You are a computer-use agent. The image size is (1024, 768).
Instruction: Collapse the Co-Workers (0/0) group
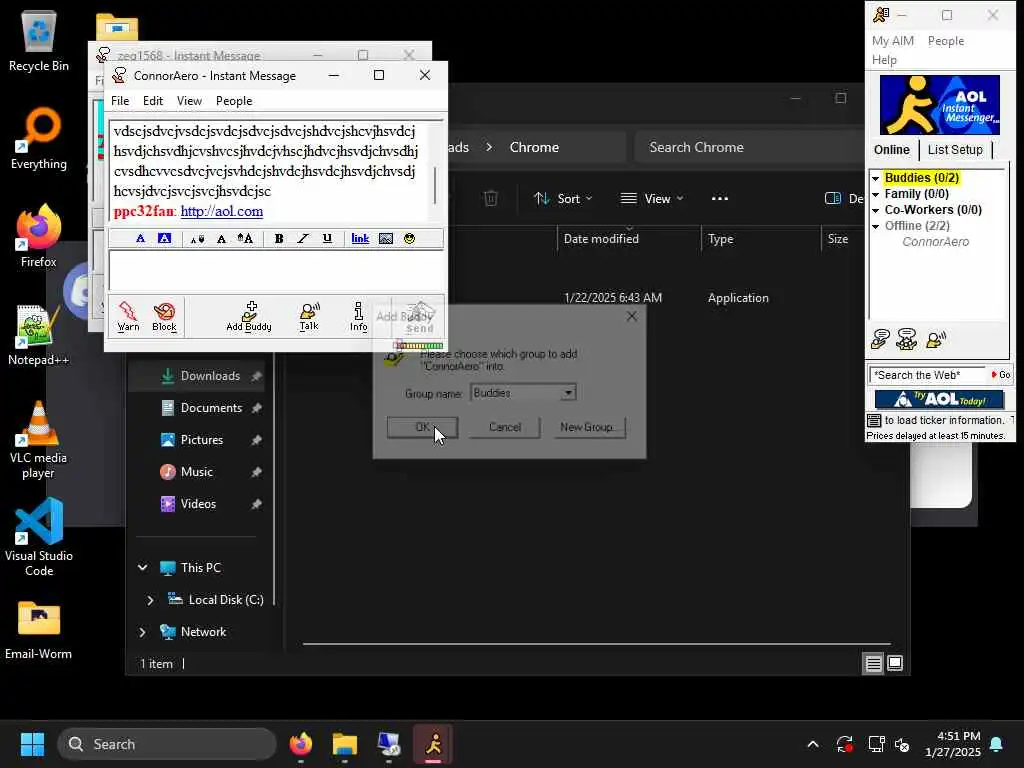[x=876, y=210]
